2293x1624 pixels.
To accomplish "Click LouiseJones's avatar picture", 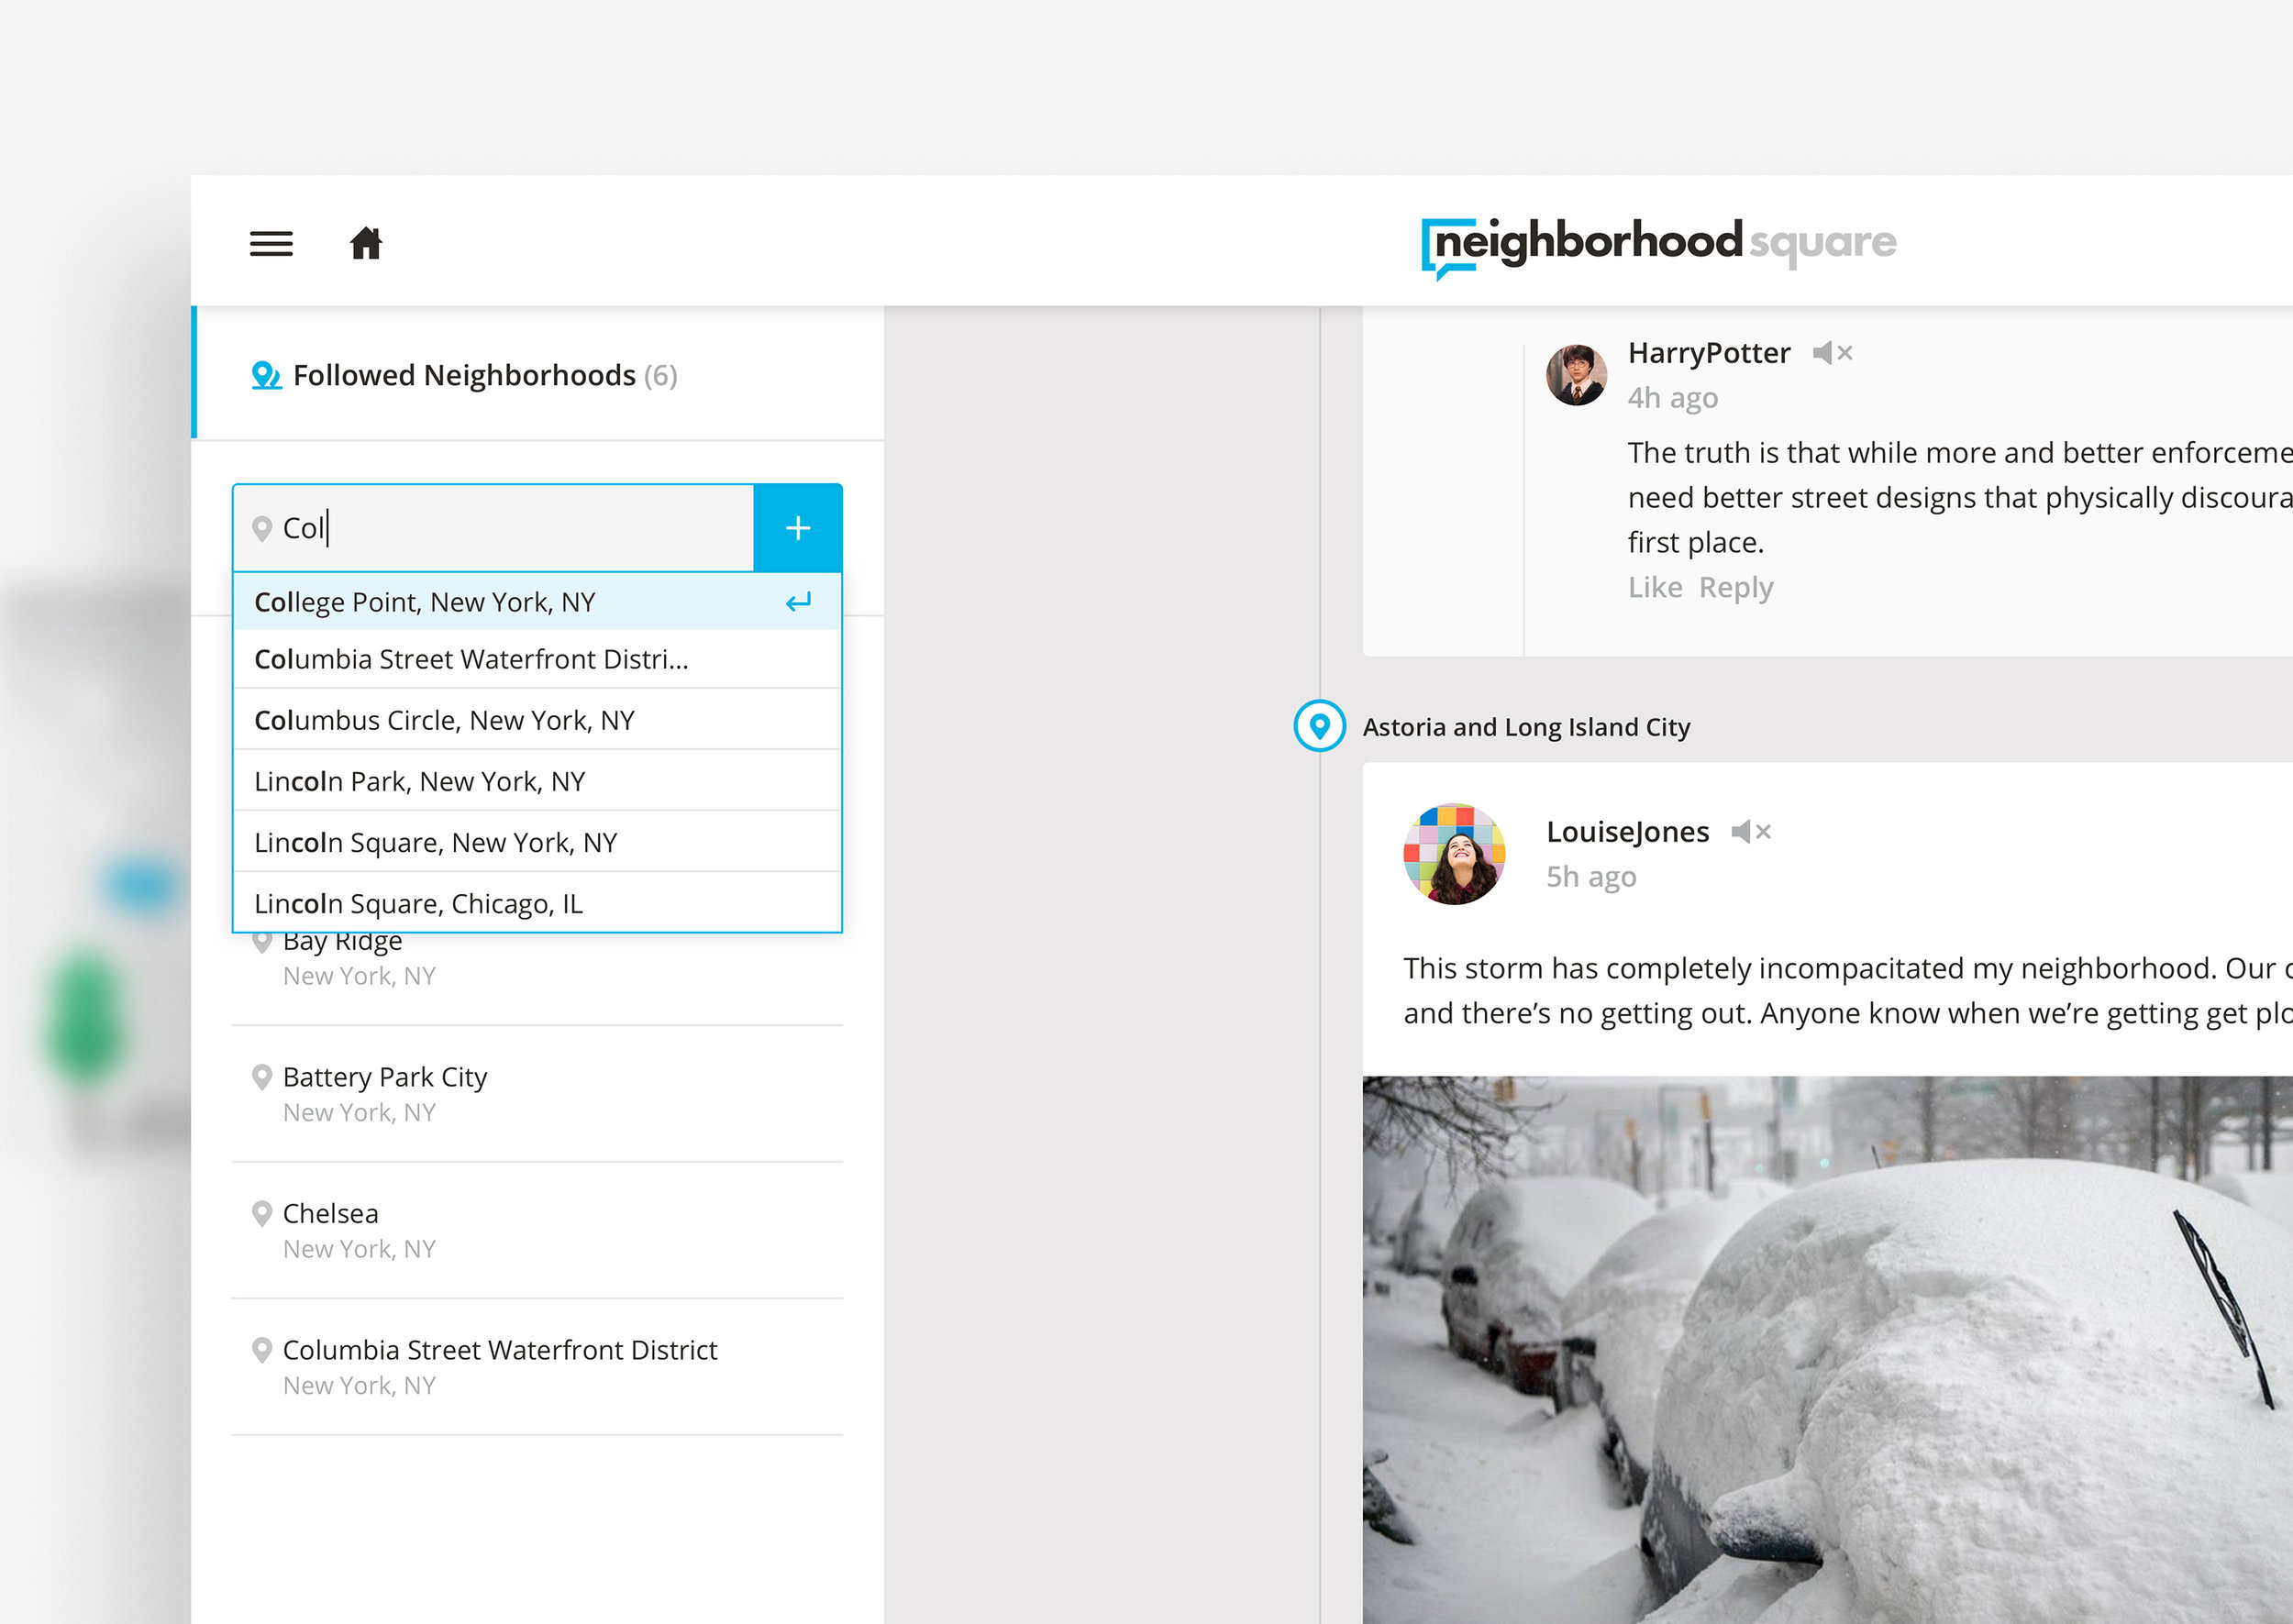I will tap(1455, 854).
